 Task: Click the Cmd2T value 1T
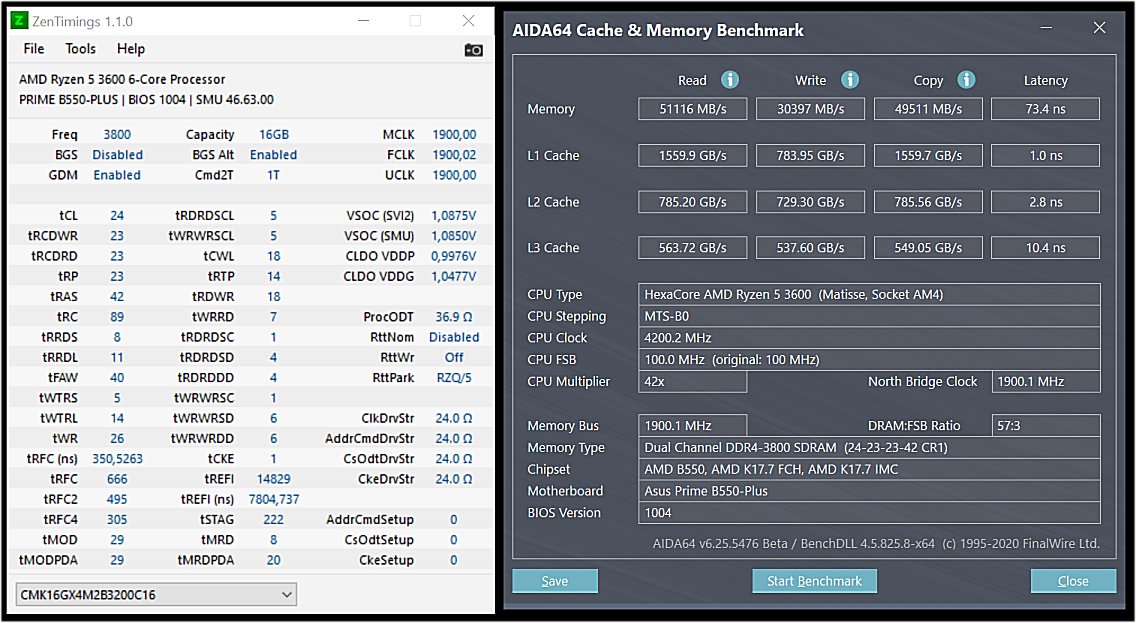273,175
